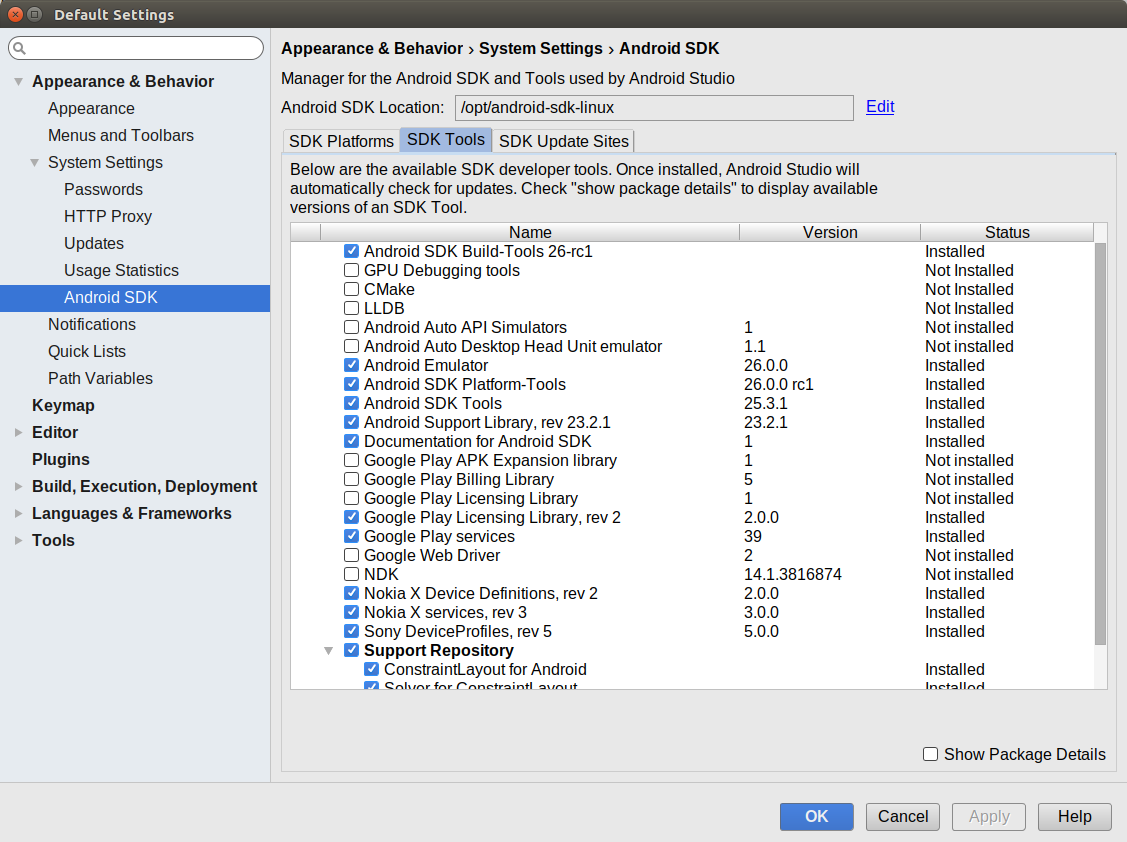This screenshot has width=1127, height=842.
Task: Uncheck Google Play Licensing Library, rev 2
Action: tap(351, 517)
